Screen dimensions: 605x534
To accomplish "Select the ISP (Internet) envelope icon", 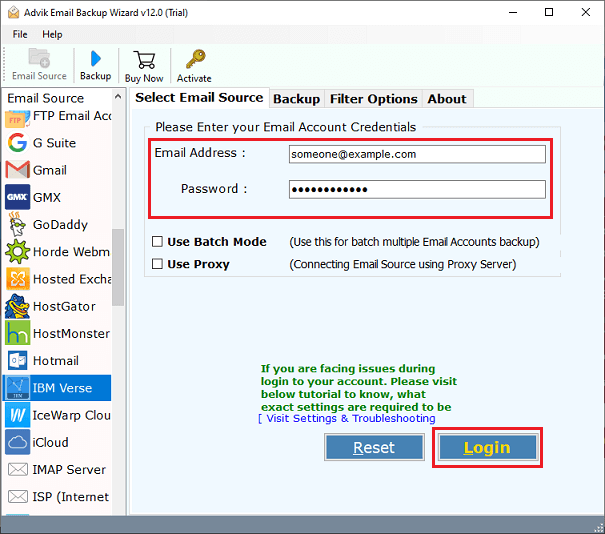I will tap(18, 497).
